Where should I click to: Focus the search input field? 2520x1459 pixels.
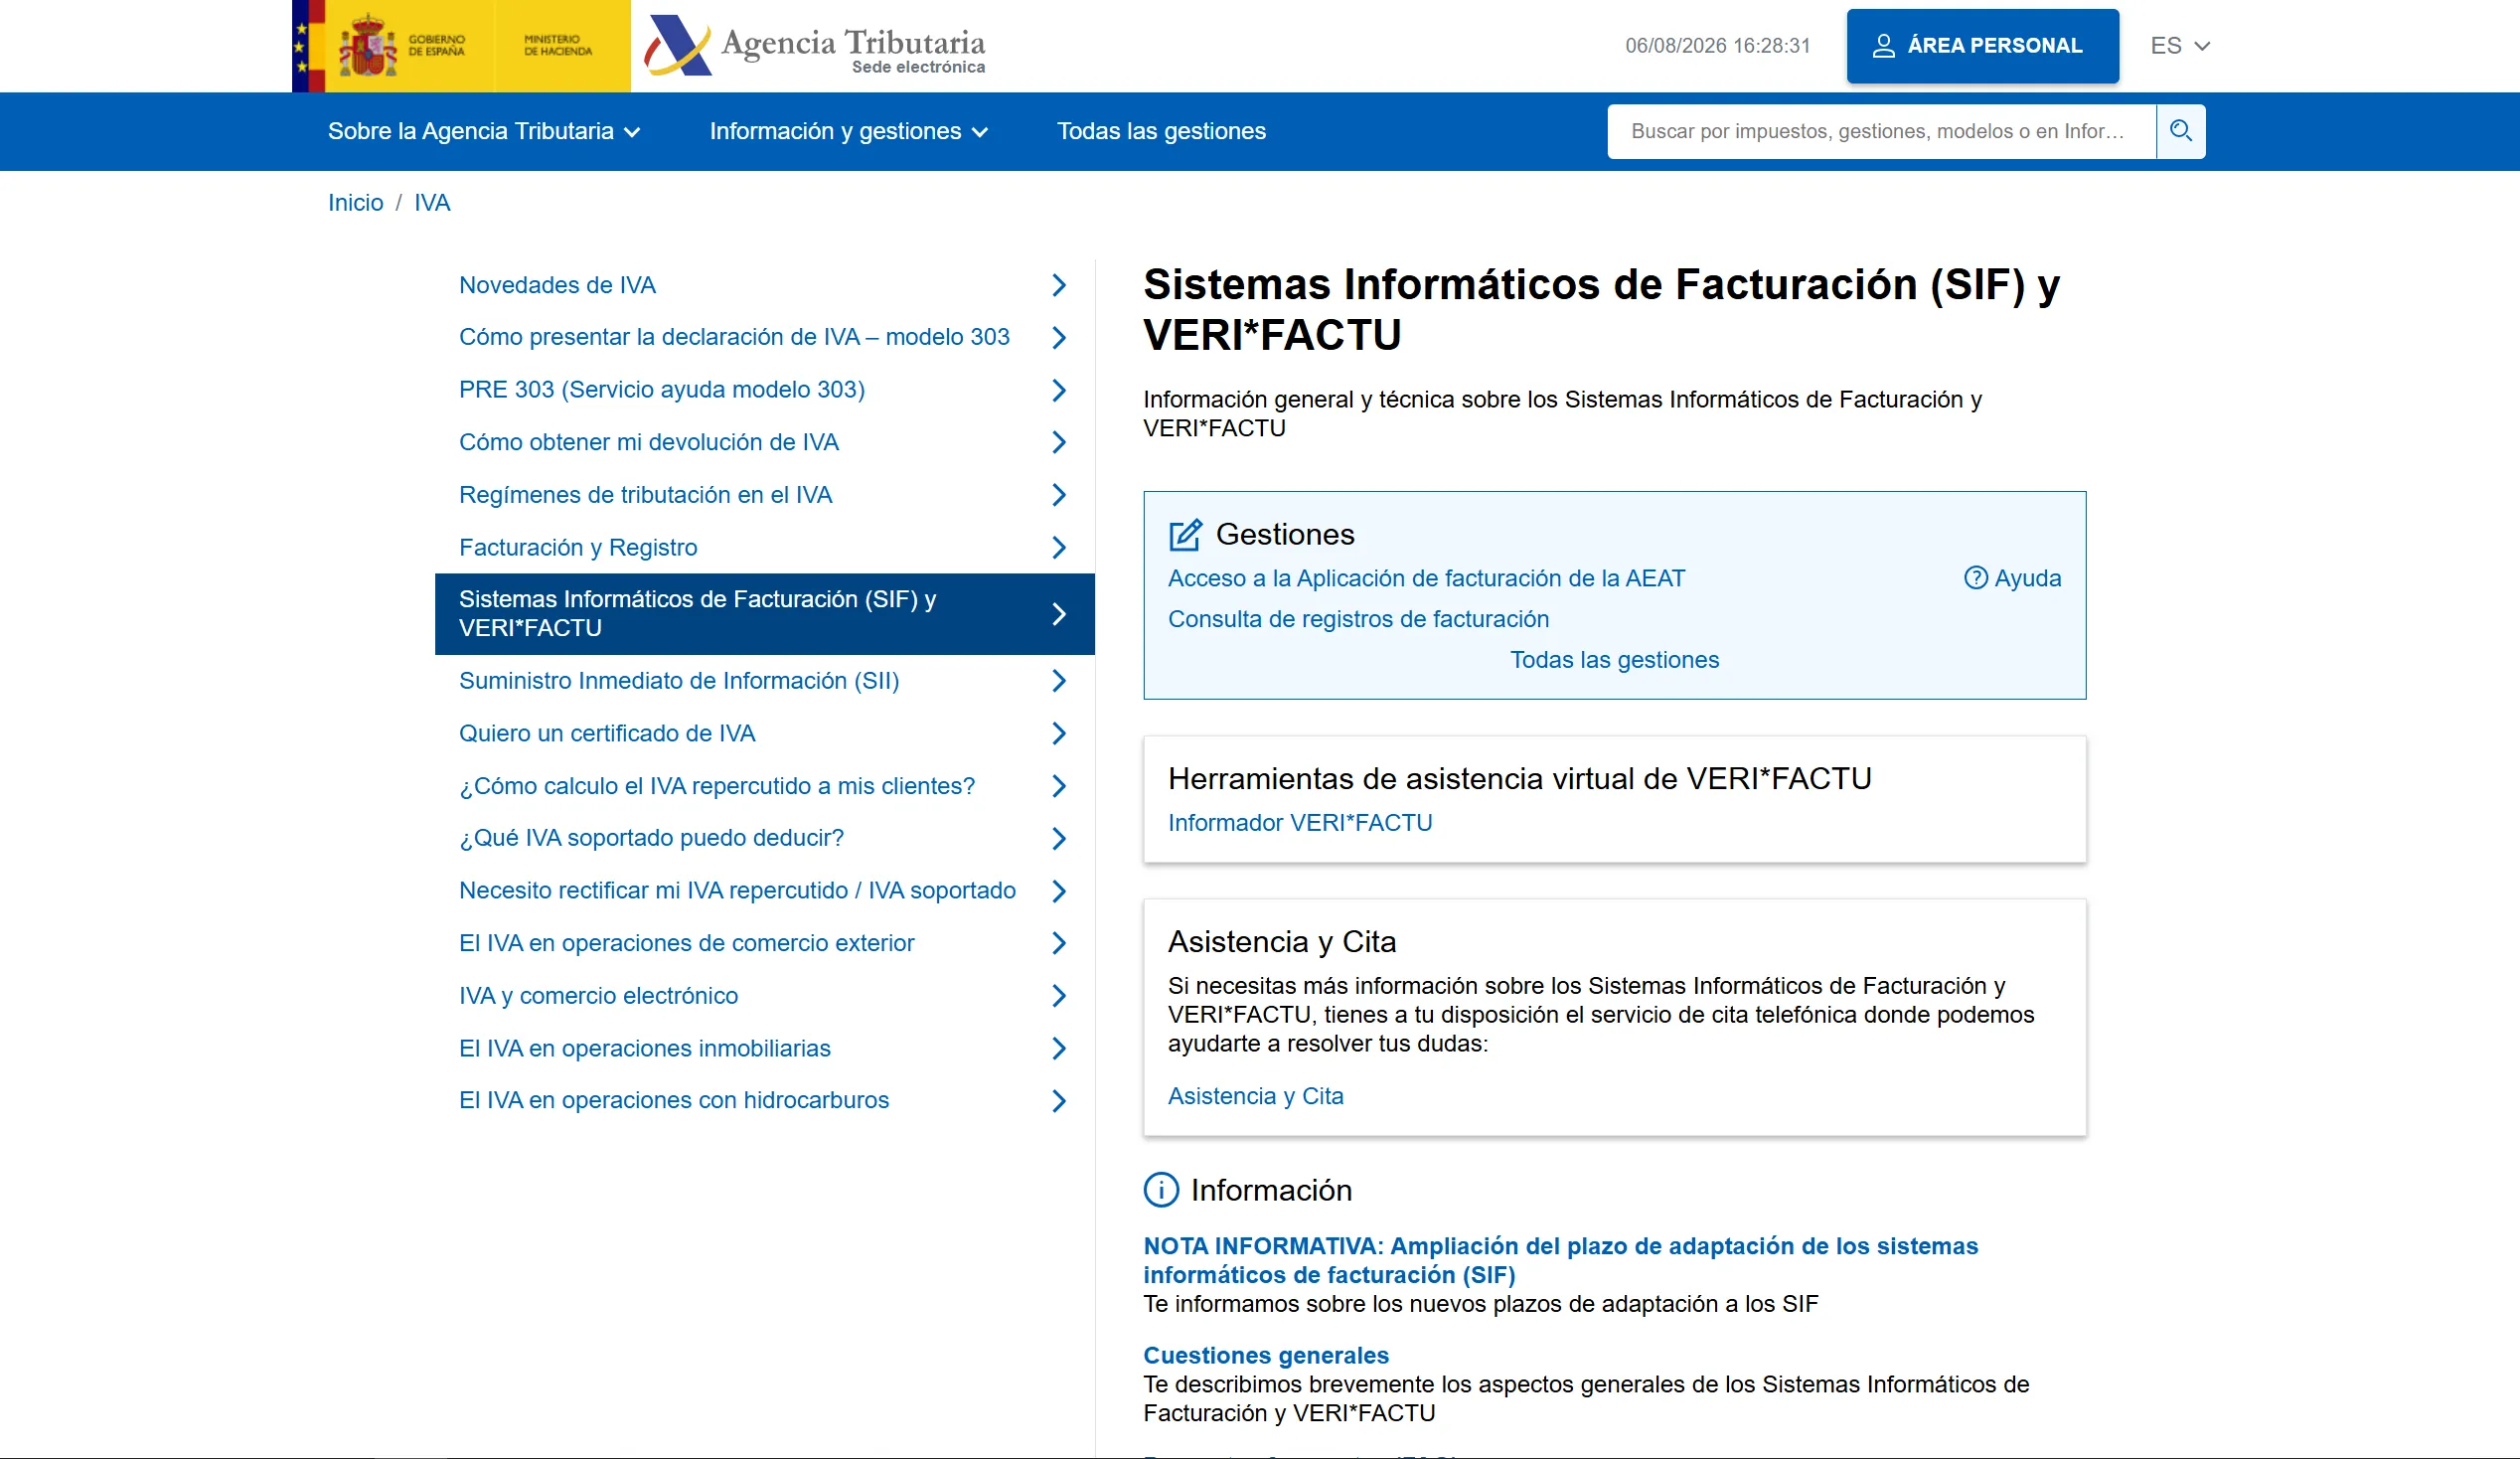pos(1881,131)
